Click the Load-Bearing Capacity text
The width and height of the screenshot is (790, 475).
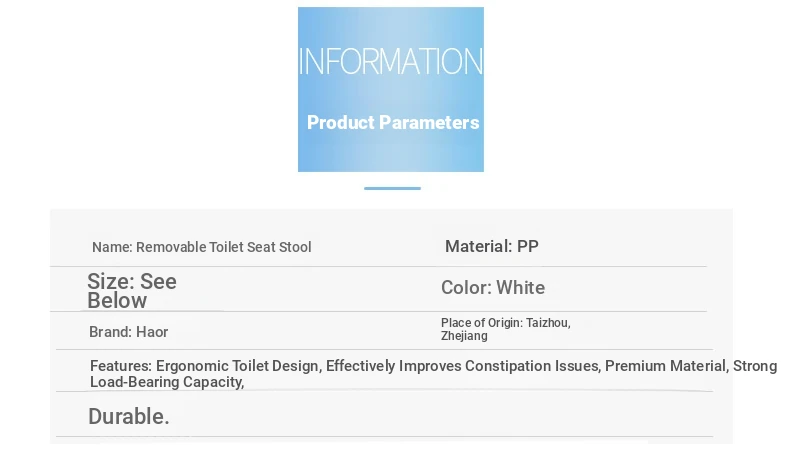click(167, 382)
